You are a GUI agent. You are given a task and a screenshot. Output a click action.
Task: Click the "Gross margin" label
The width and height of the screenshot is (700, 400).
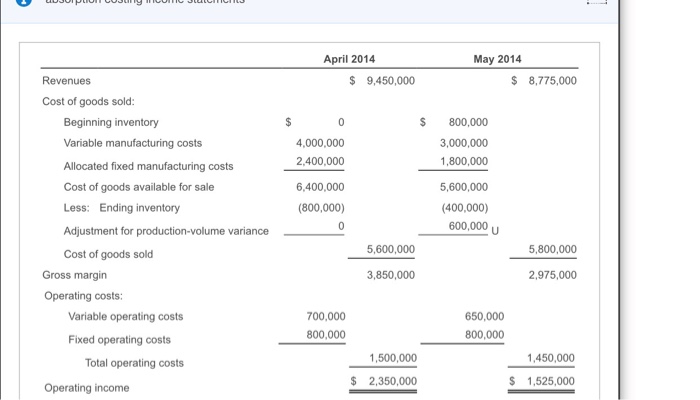[75, 275]
